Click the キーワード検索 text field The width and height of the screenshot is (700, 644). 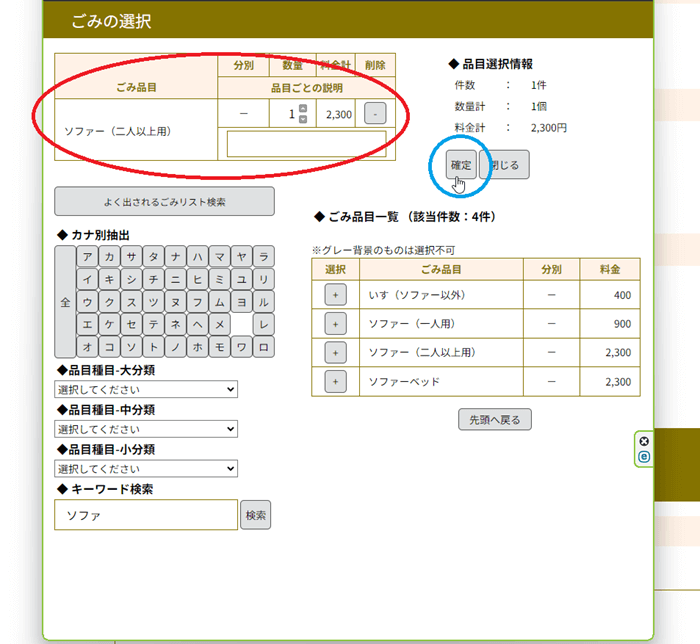coord(146,515)
